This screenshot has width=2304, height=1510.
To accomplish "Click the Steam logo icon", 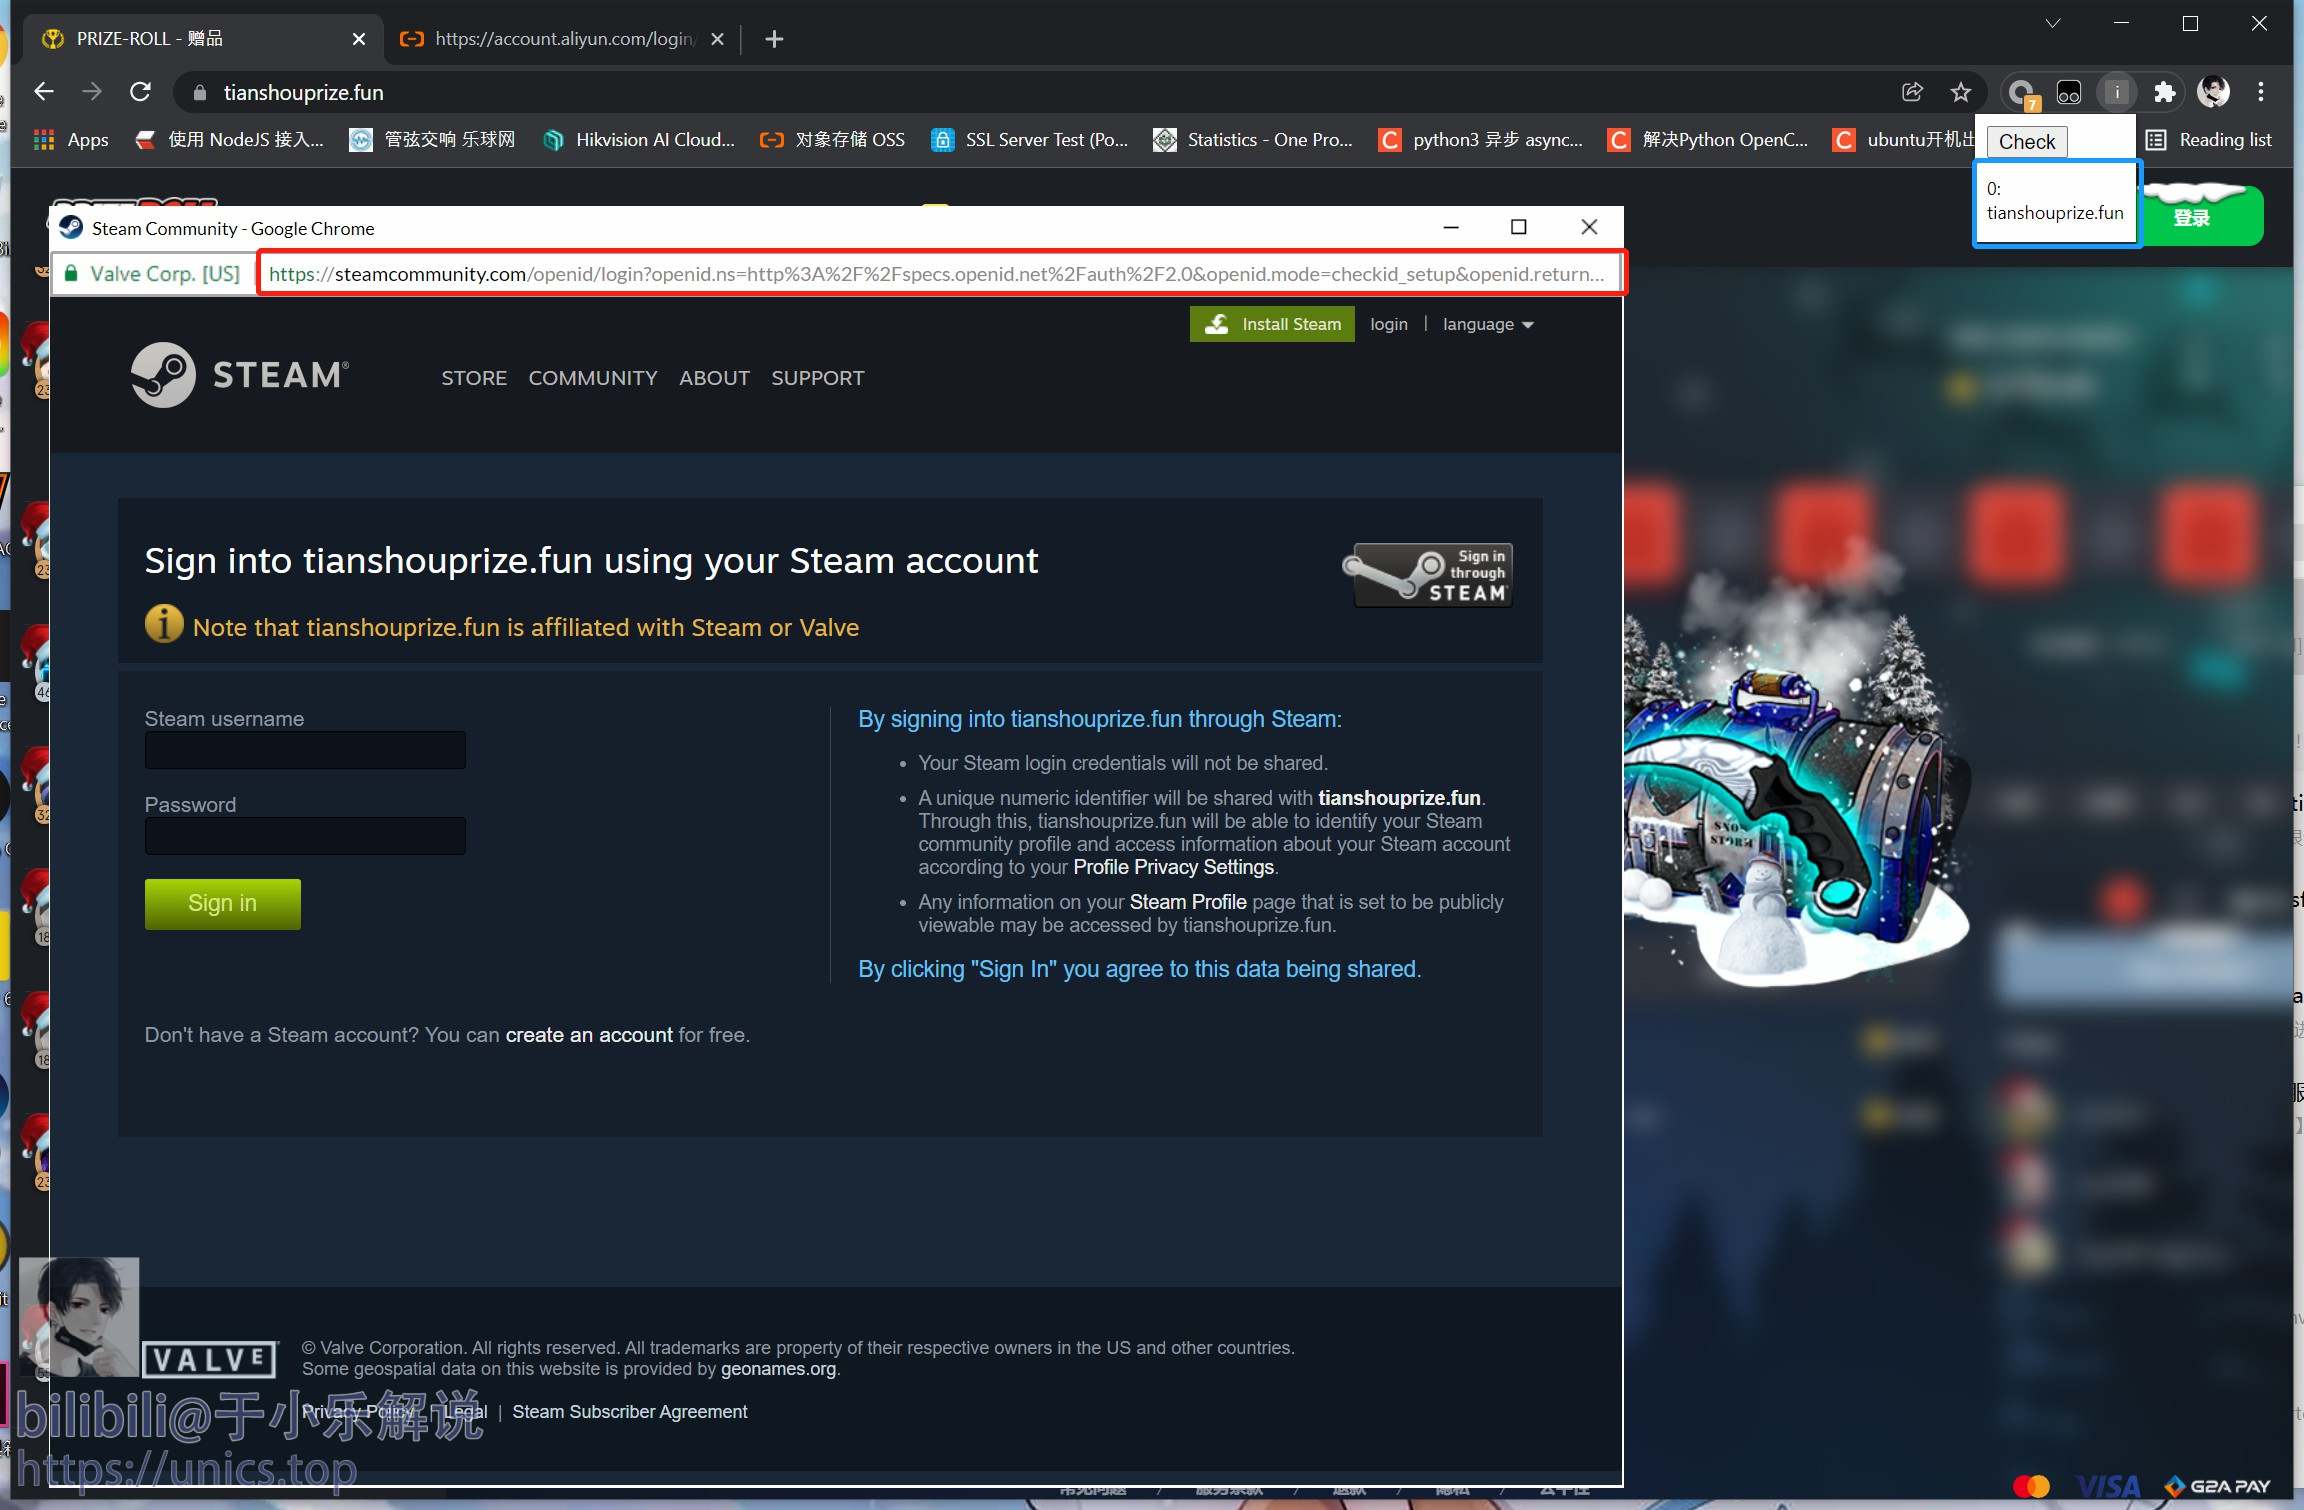I will click(x=163, y=372).
